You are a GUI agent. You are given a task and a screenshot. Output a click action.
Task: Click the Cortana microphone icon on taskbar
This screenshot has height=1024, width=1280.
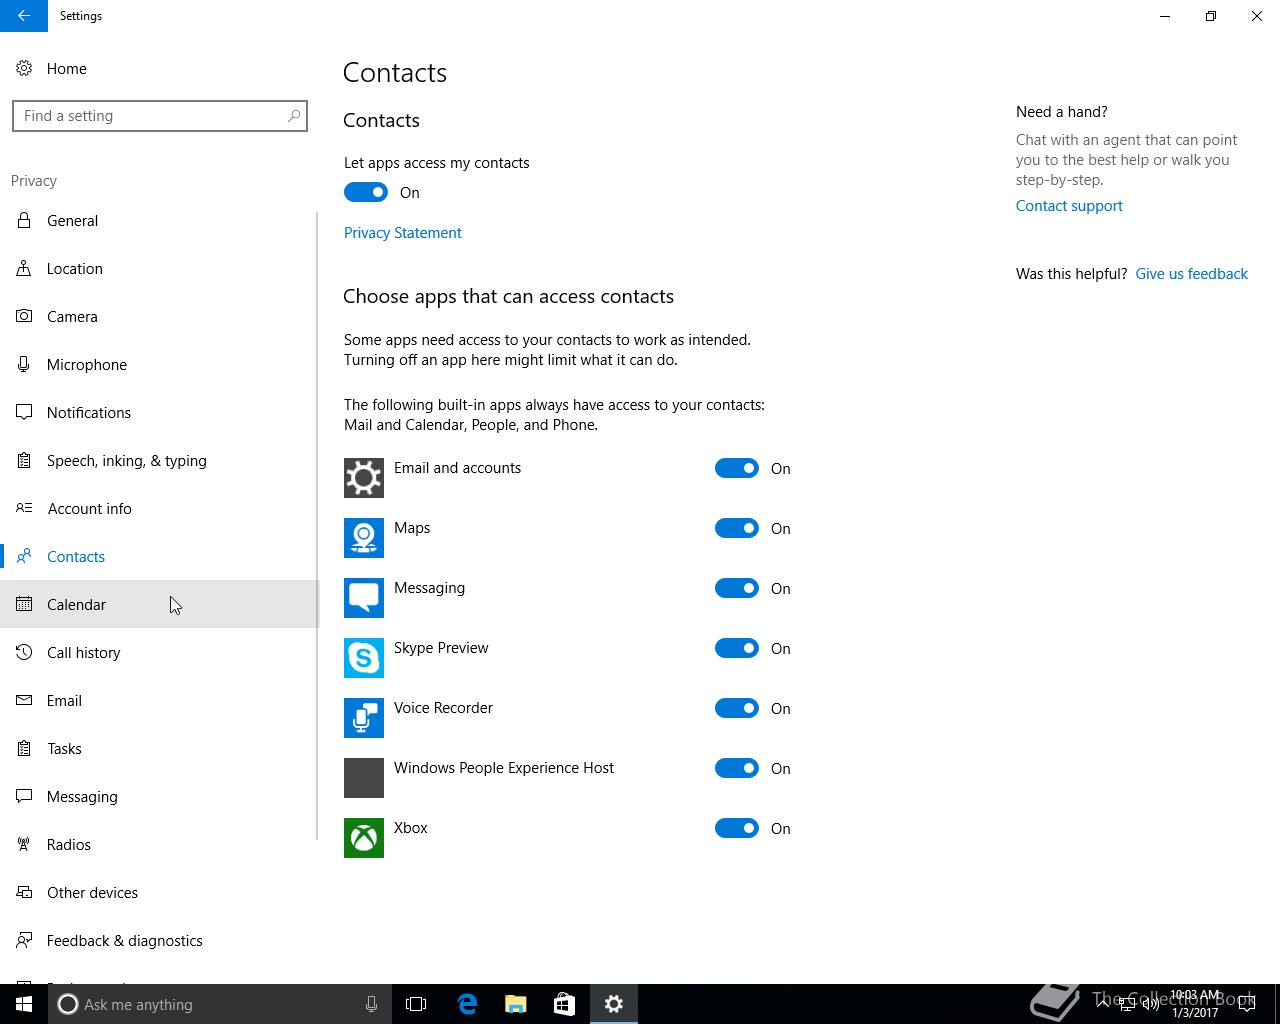(371, 1004)
